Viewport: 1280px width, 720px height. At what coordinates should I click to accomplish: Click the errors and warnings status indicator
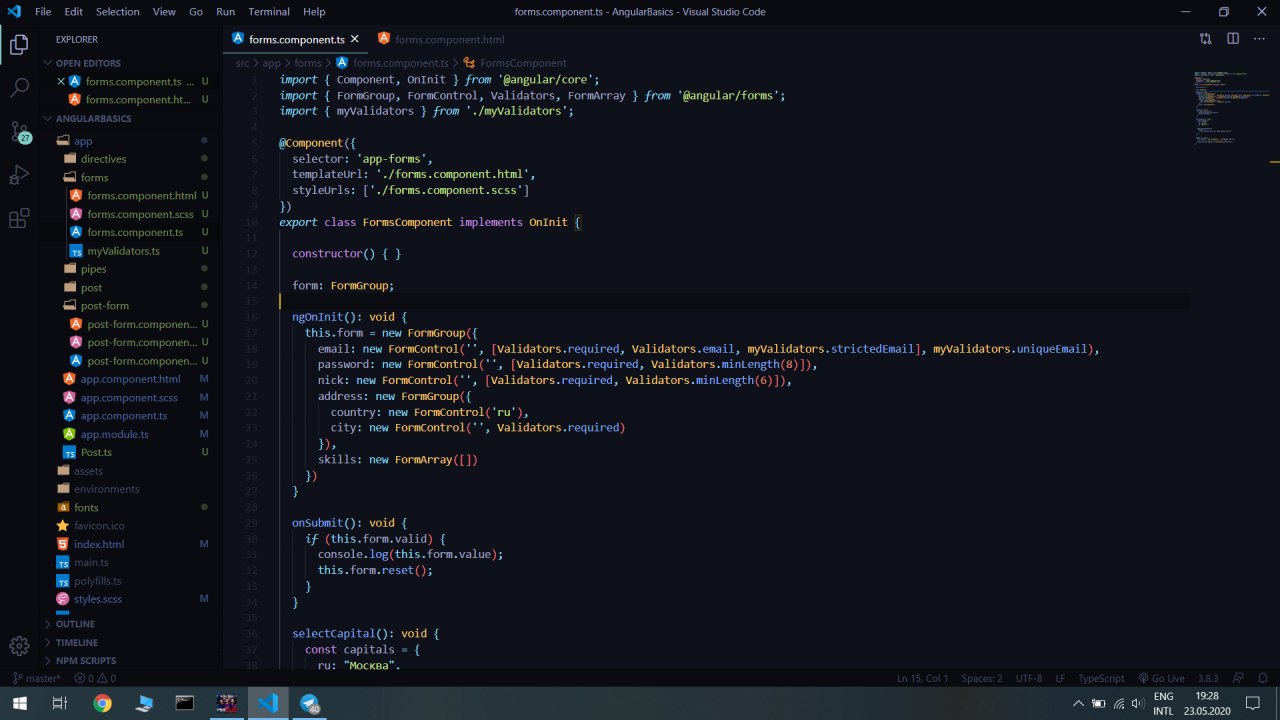95,678
